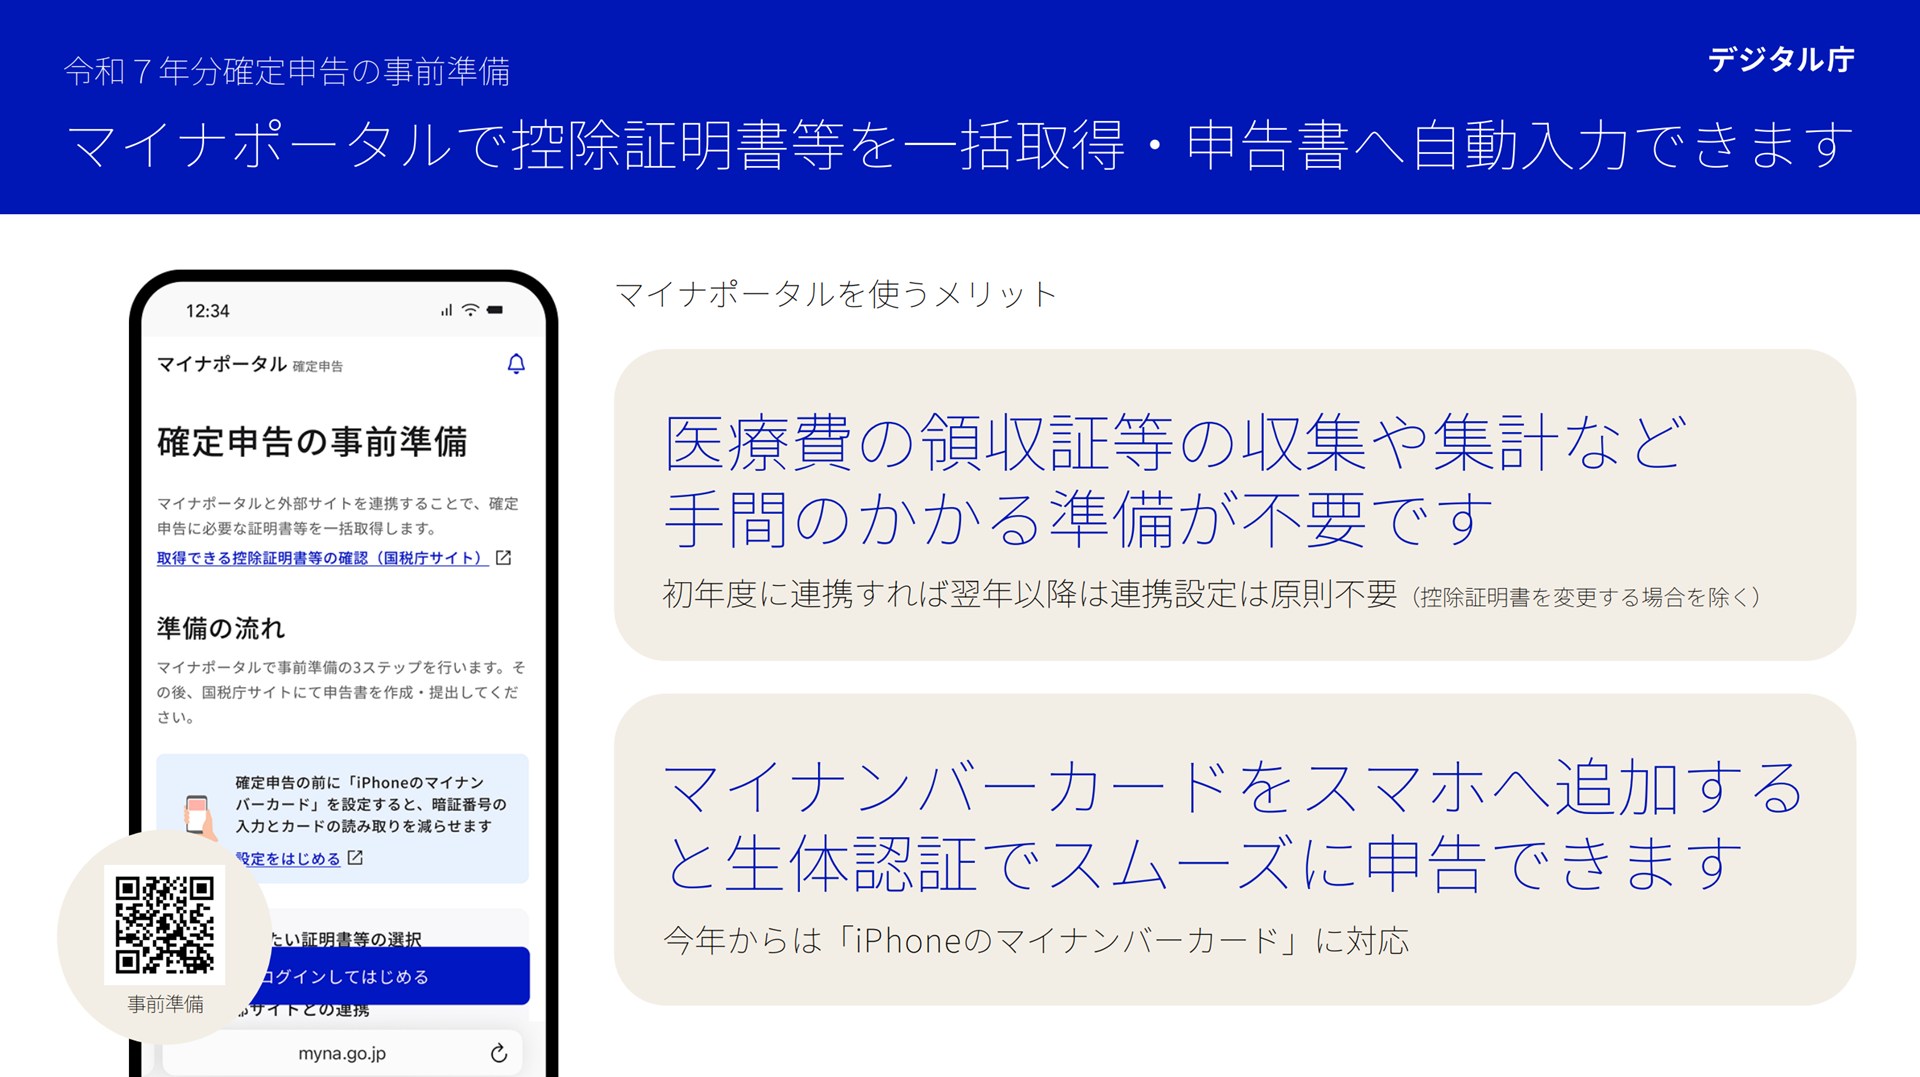Screen dimensions: 1920x1077
Task: Click the ログインしてはじめる button
Action: 390,976
